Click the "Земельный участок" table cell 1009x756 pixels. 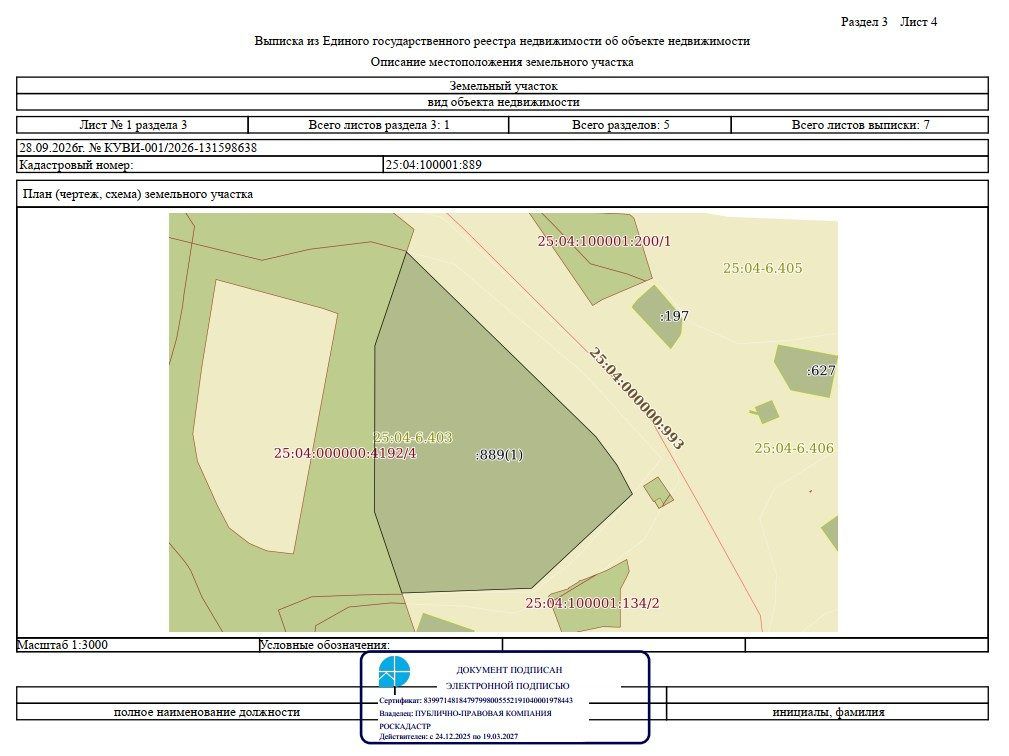click(503, 86)
